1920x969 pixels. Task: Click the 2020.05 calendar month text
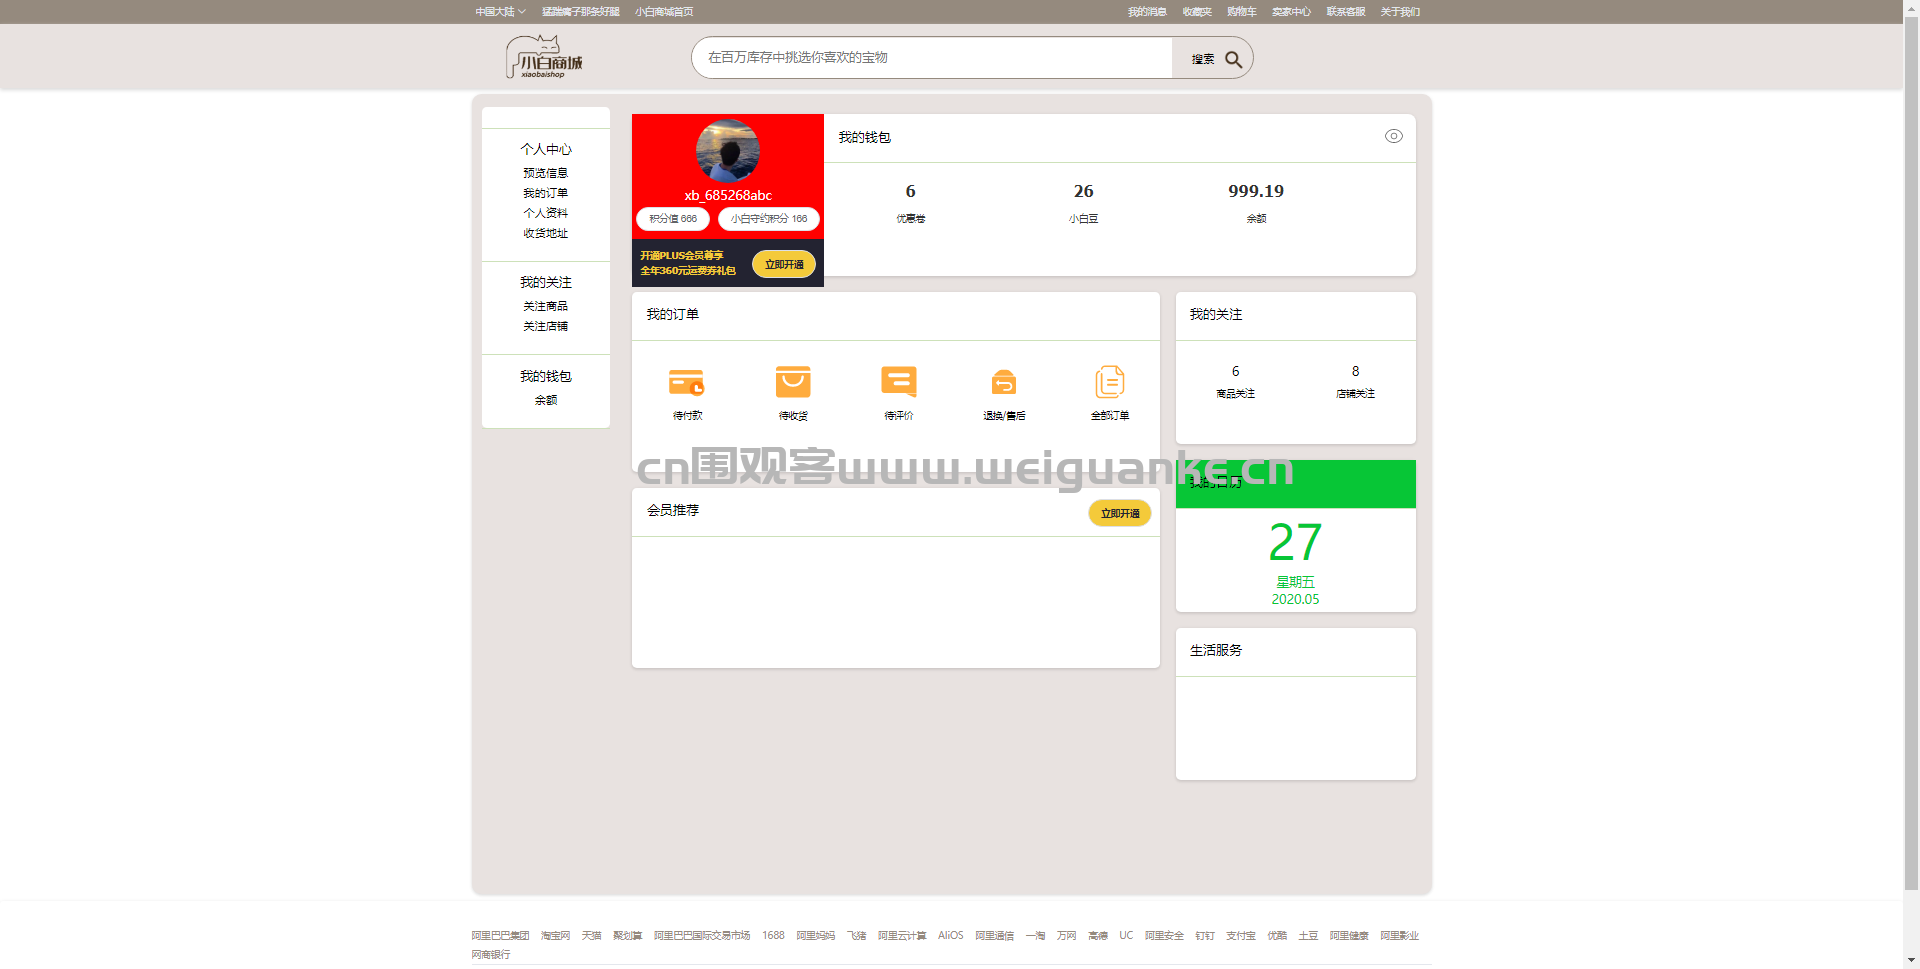pos(1295,599)
